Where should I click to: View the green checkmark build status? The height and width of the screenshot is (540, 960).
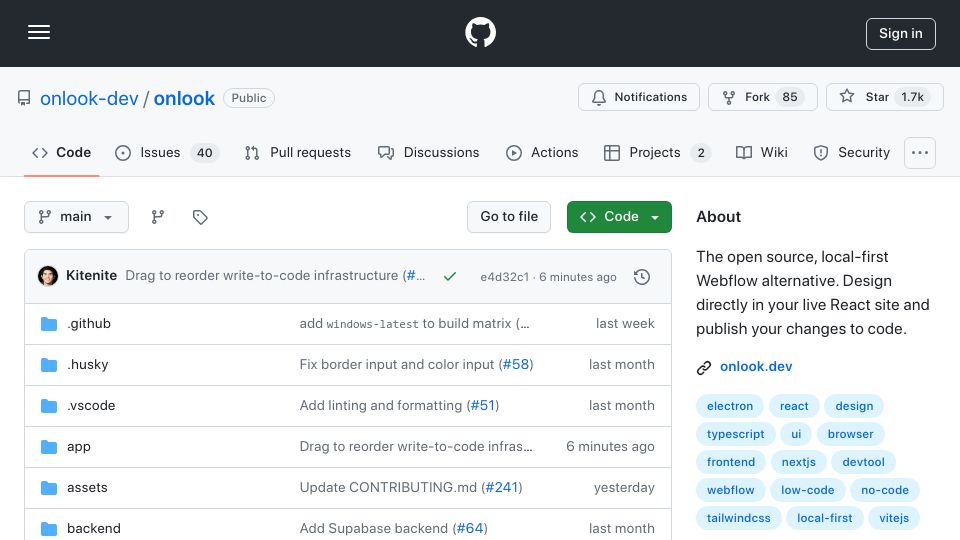coord(450,276)
